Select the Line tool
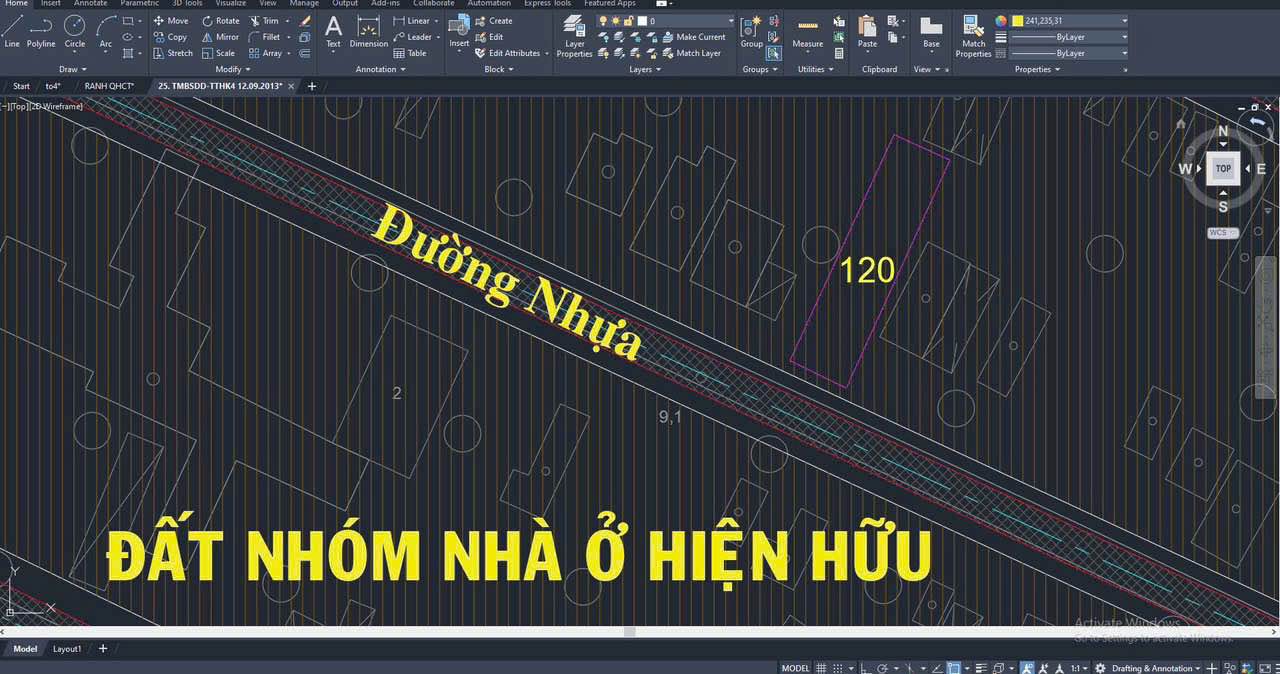Screen dimensions: 1280x674 coord(12,33)
